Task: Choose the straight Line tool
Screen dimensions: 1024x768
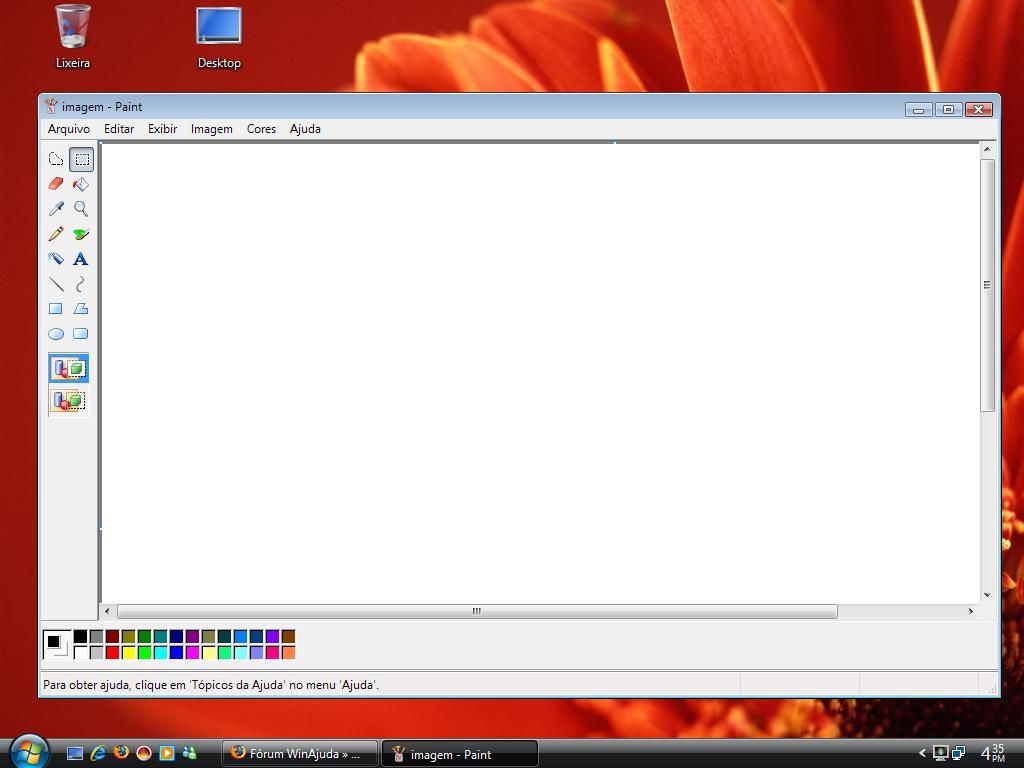Action: [56, 283]
